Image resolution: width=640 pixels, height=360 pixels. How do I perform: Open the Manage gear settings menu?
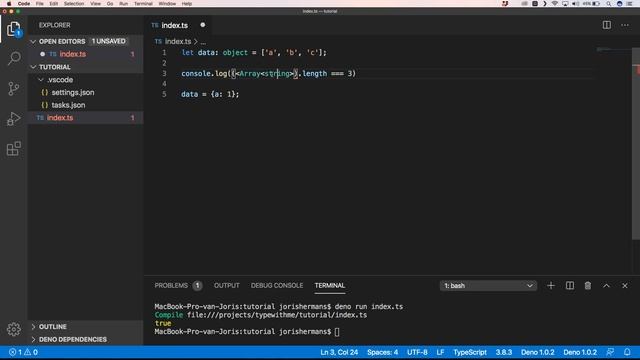(x=13, y=329)
